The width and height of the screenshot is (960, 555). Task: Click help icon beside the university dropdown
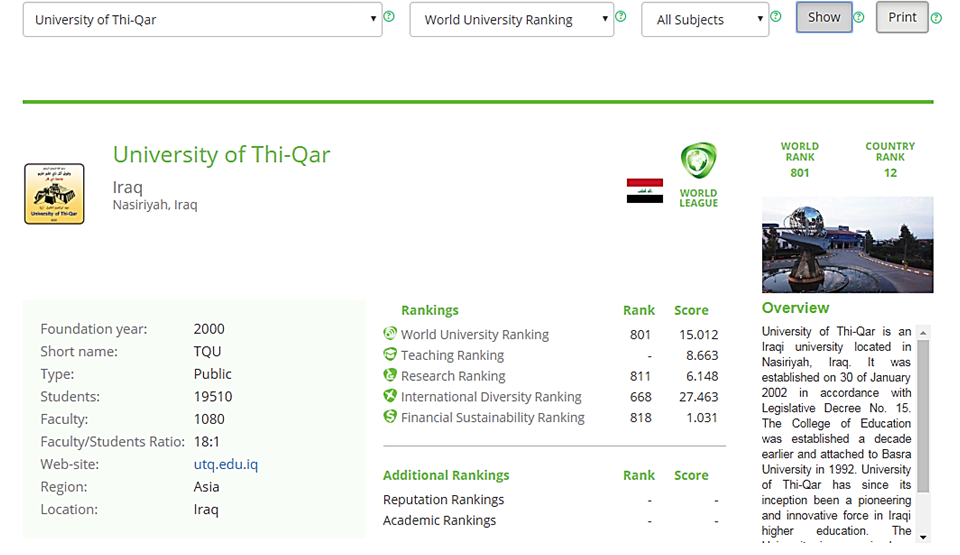(389, 17)
